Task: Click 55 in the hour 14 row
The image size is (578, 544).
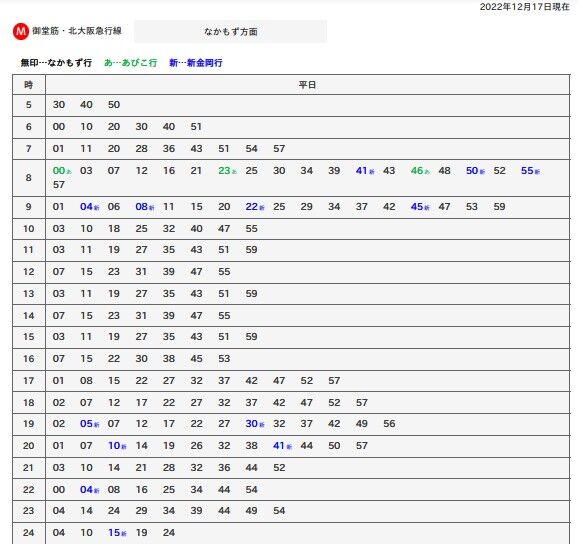Action: point(224,315)
